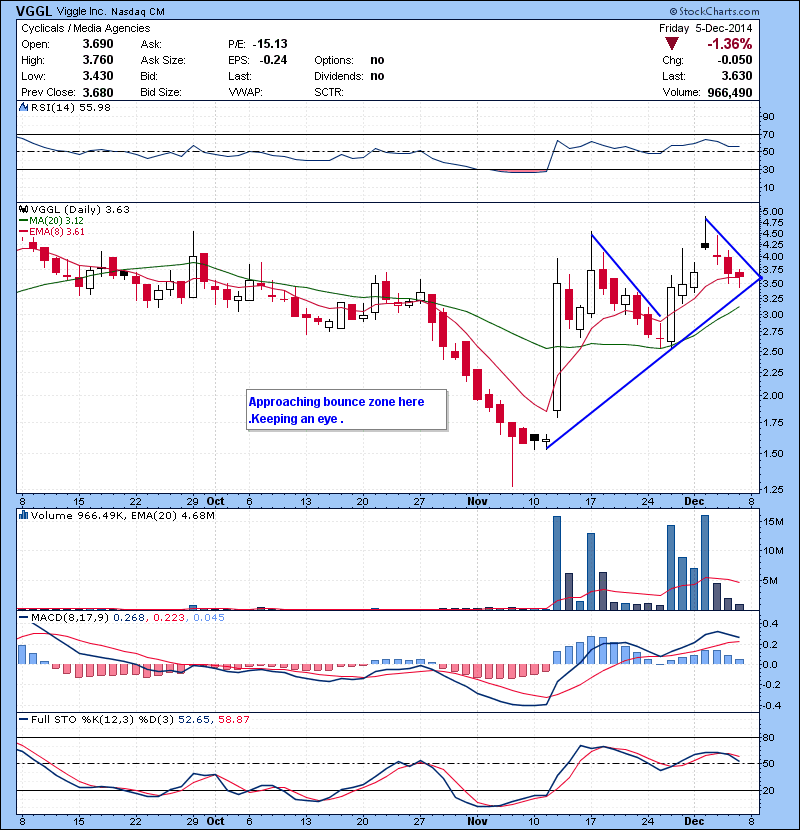The height and width of the screenshot is (830, 800).
Task: Click the red EMA(8) legend marker
Action: tap(23, 231)
